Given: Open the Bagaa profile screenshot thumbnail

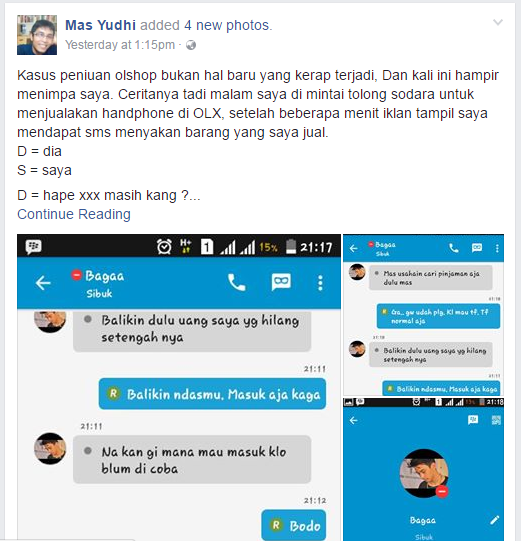Looking at the screenshot, I should coord(423,469).
